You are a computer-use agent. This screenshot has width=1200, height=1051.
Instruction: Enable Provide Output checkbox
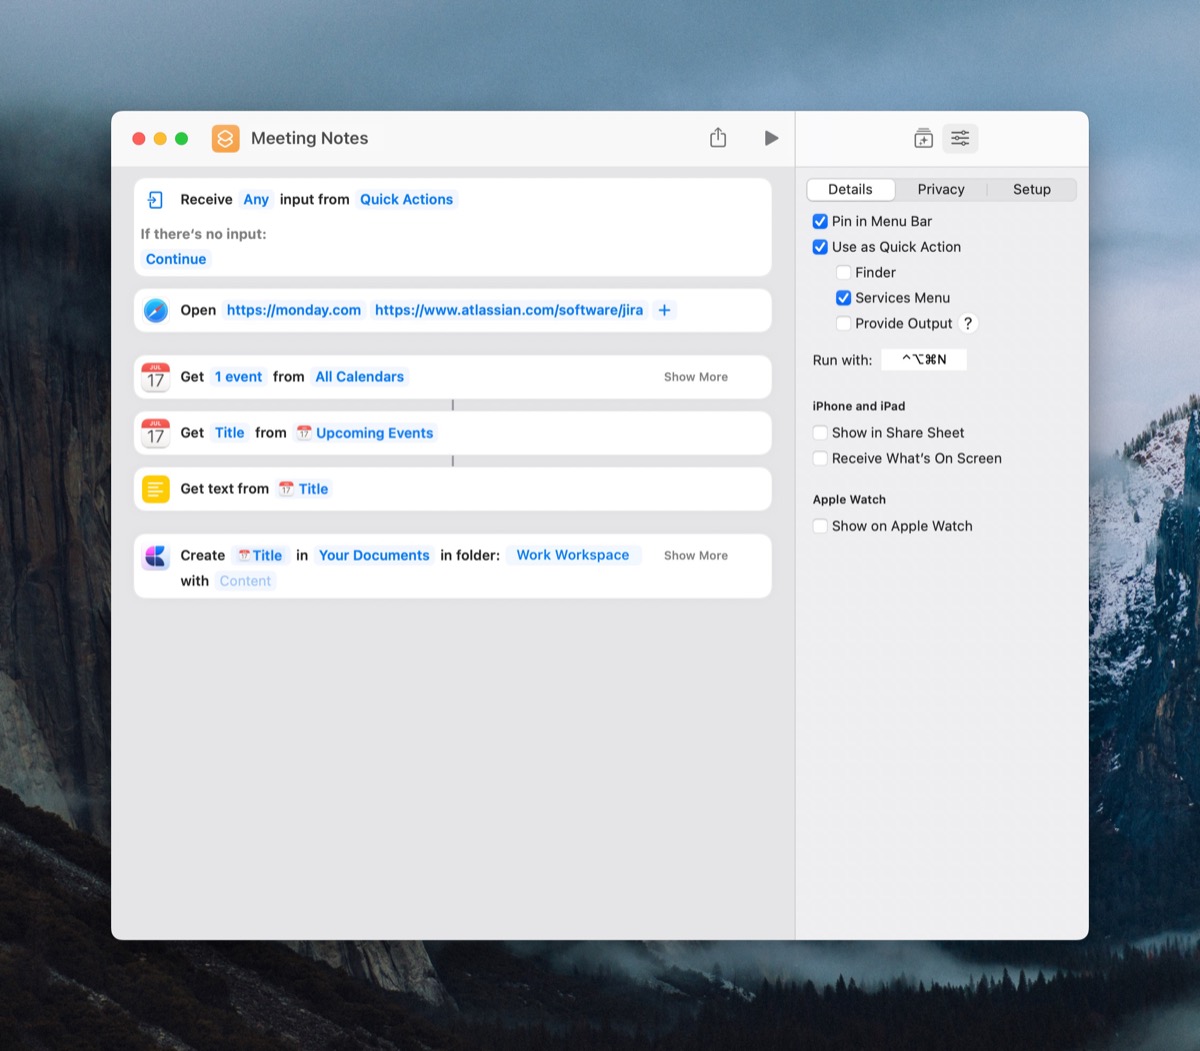[843, 323]
